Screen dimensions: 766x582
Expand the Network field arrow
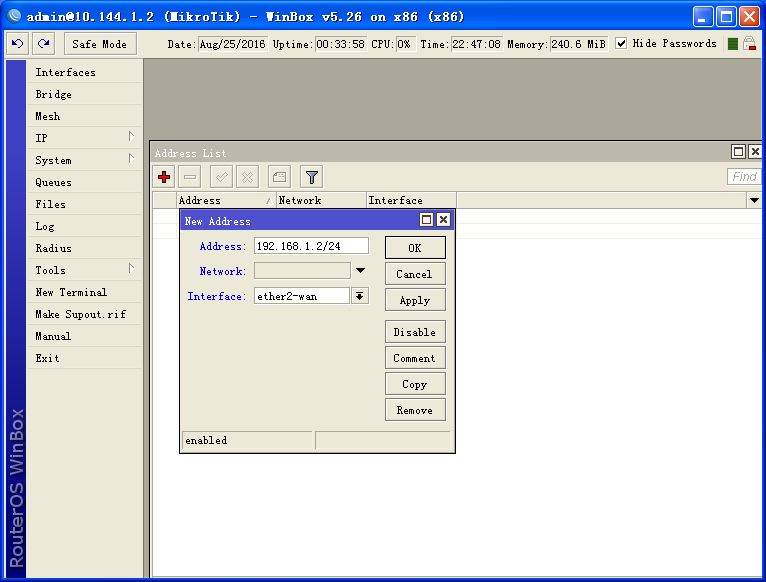[361, 271]
